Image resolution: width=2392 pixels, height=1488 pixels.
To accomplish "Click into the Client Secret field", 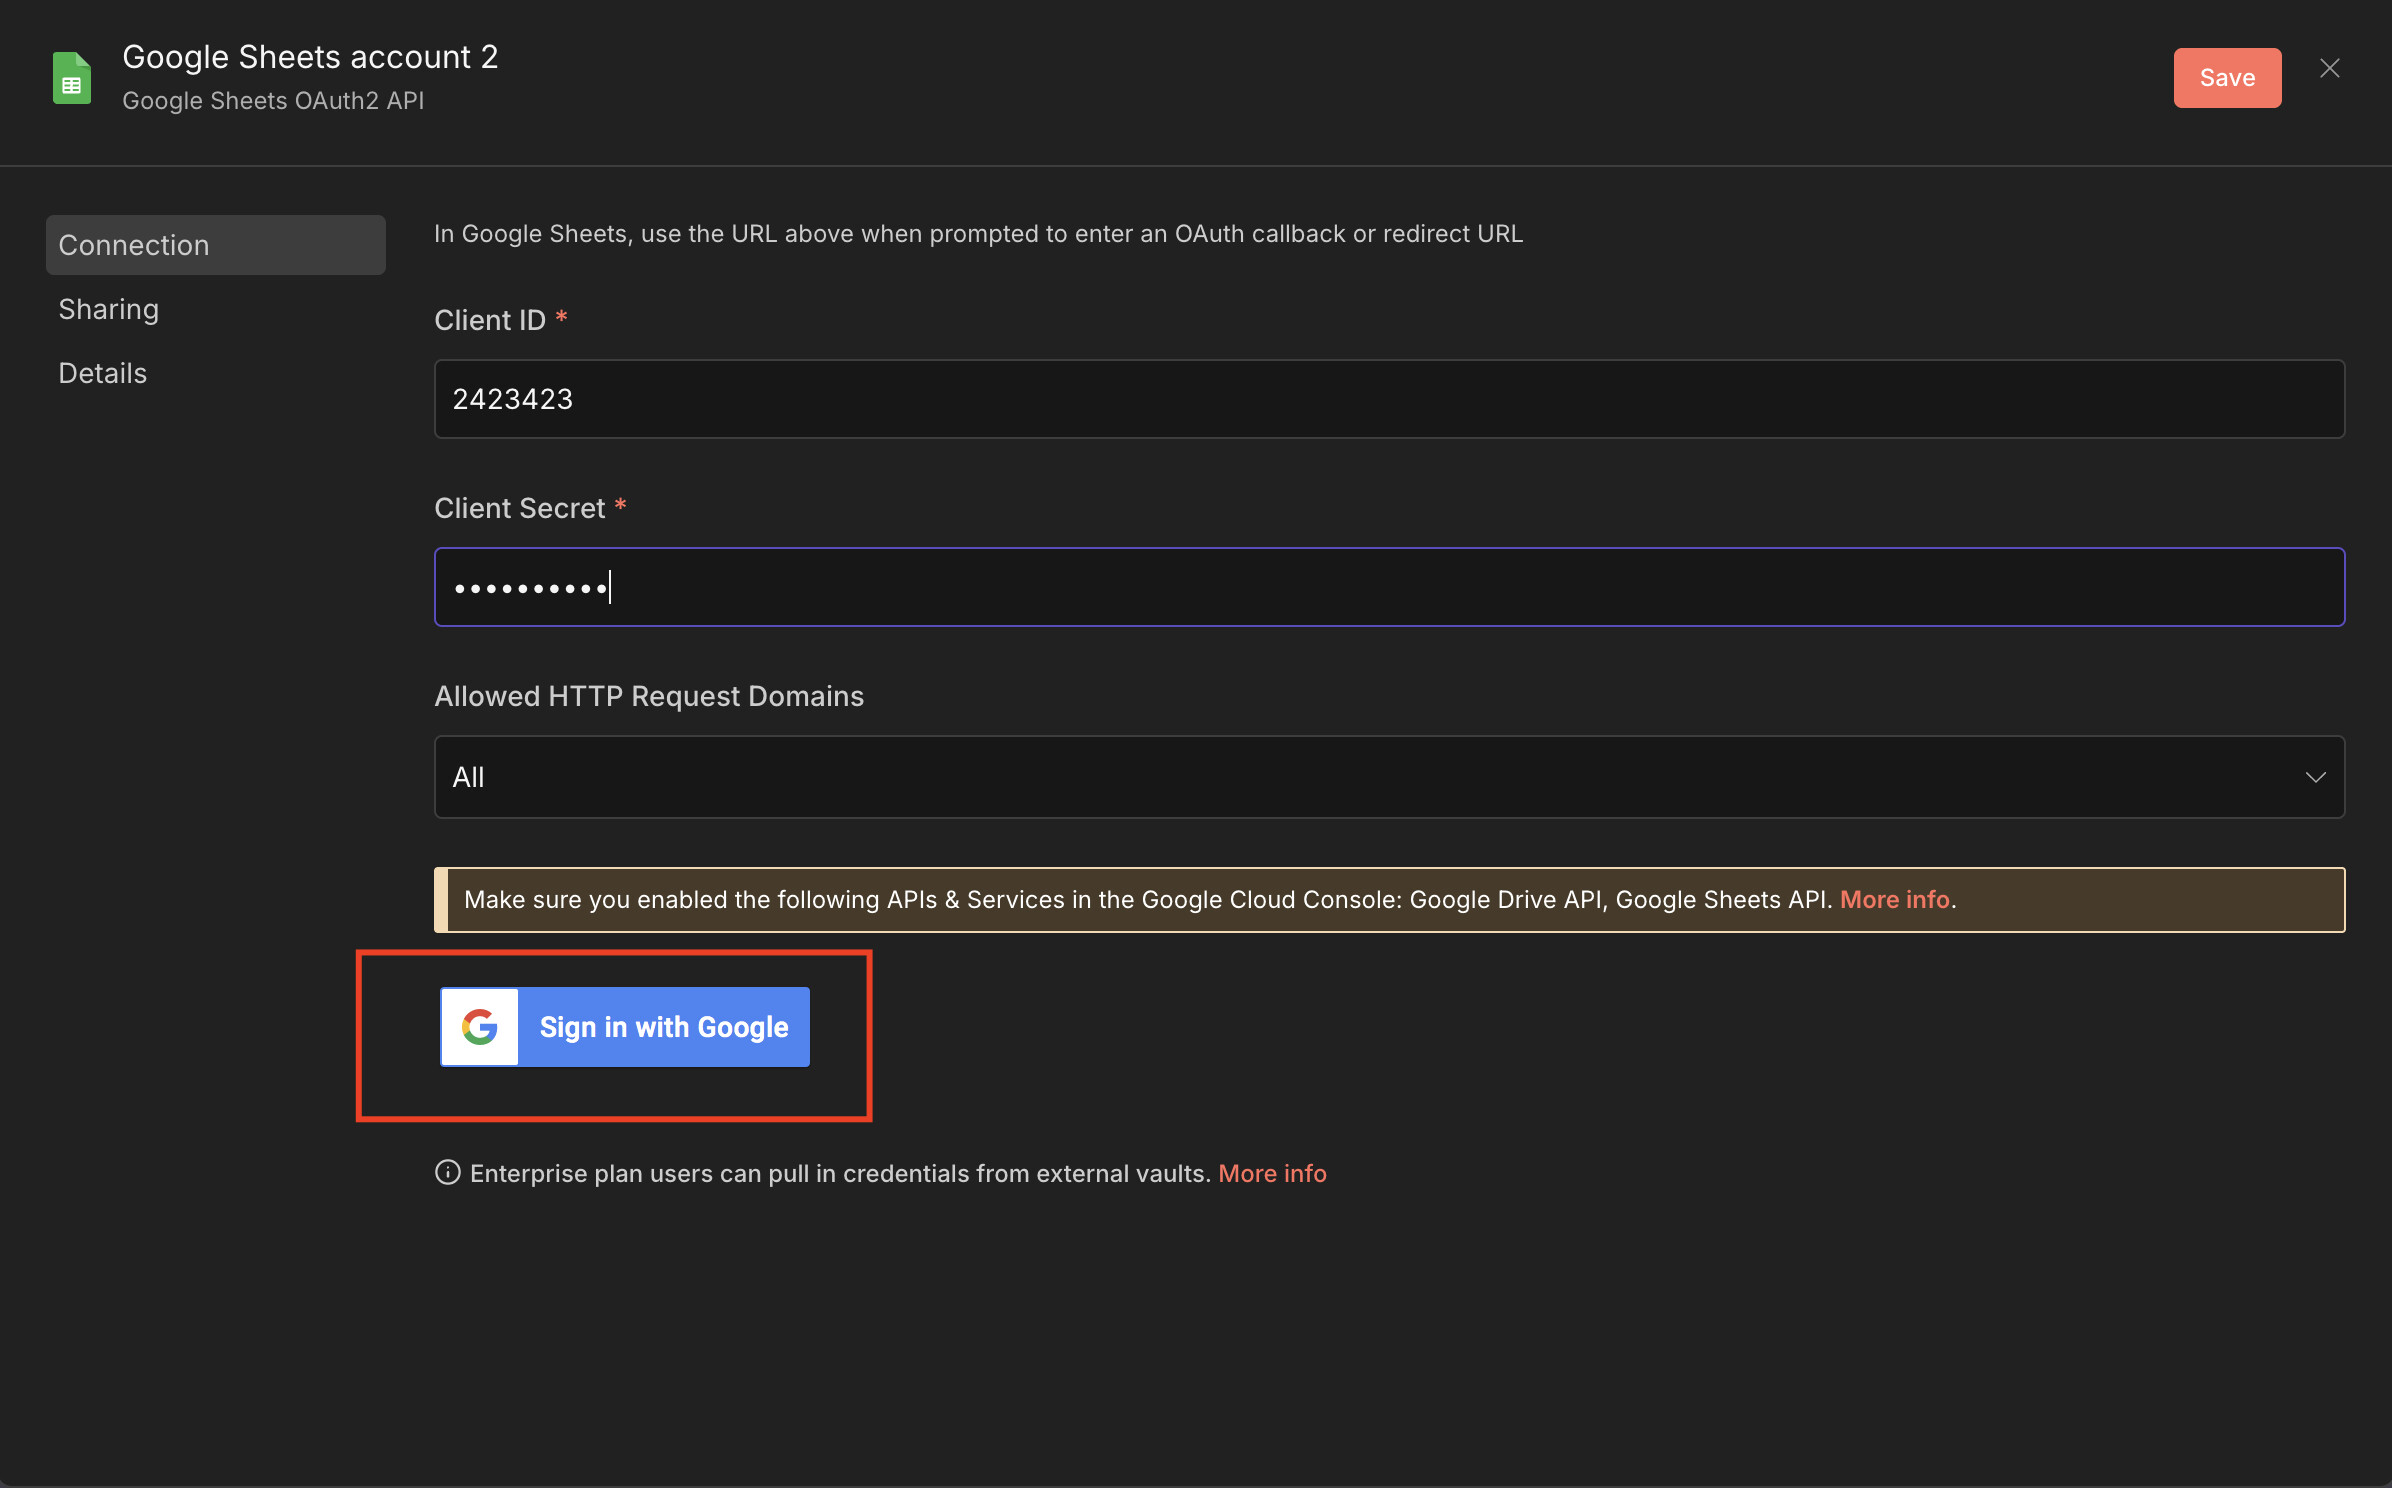I will point(1388,587).
